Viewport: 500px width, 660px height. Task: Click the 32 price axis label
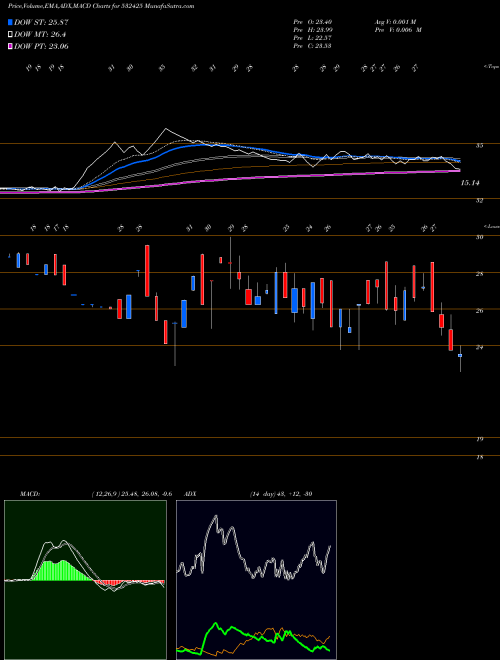479,201
